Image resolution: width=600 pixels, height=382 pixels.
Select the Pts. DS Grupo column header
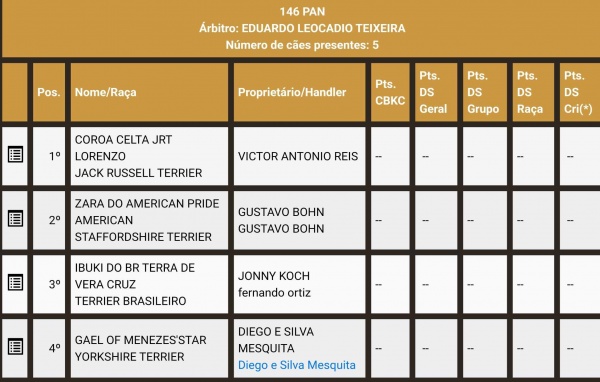point(485,92)
